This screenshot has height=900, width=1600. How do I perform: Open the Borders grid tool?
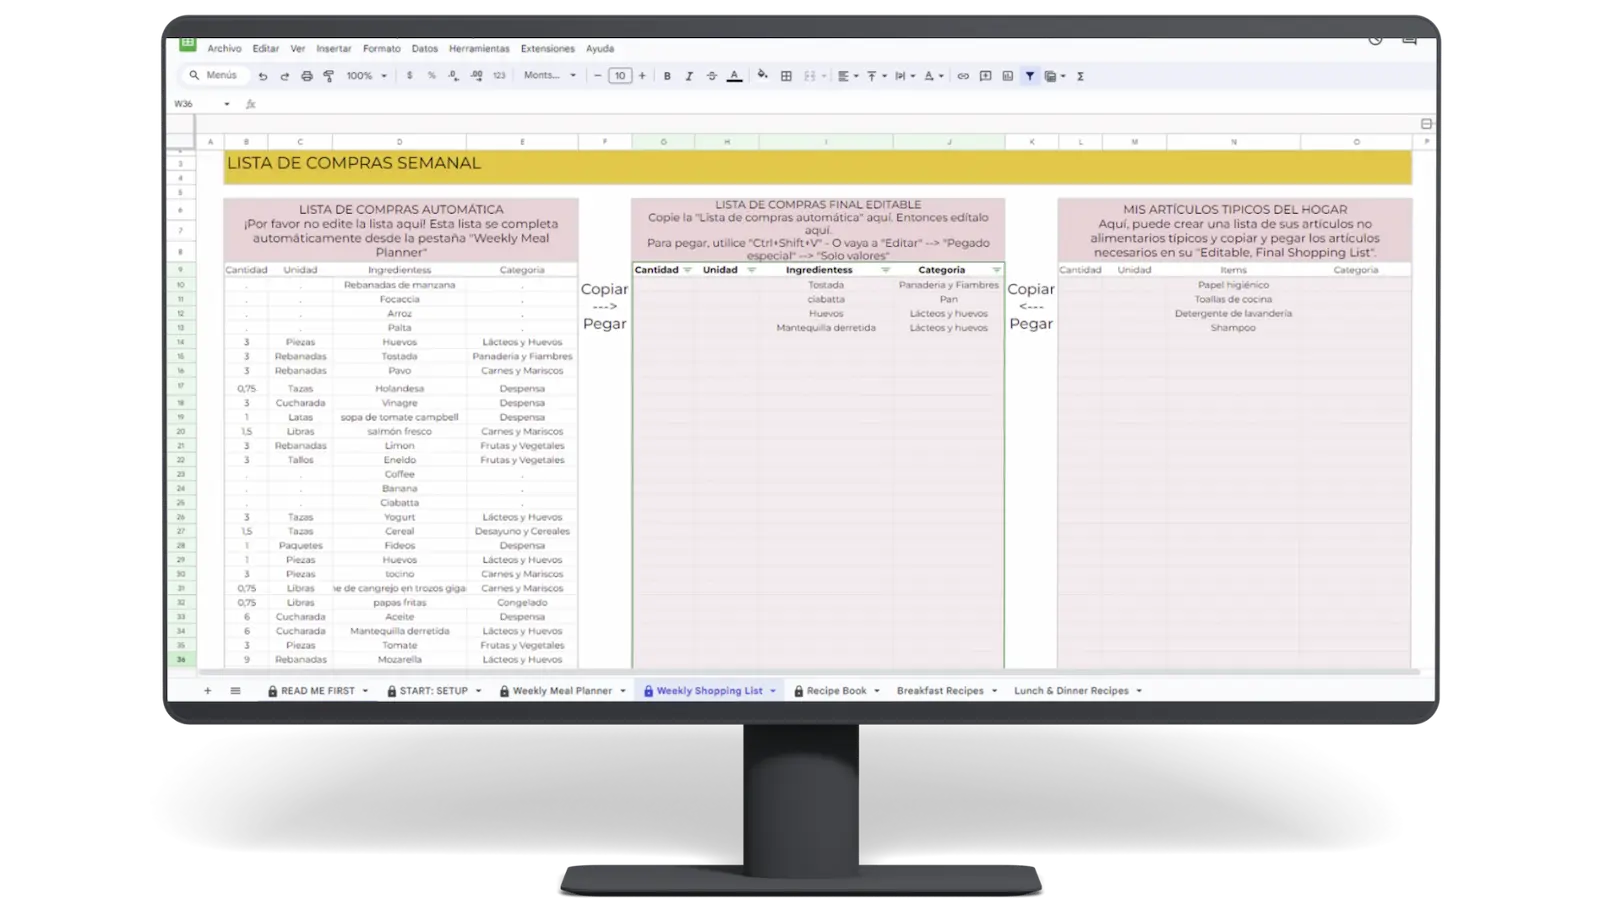pyautogui.click(x=786, y=76)
